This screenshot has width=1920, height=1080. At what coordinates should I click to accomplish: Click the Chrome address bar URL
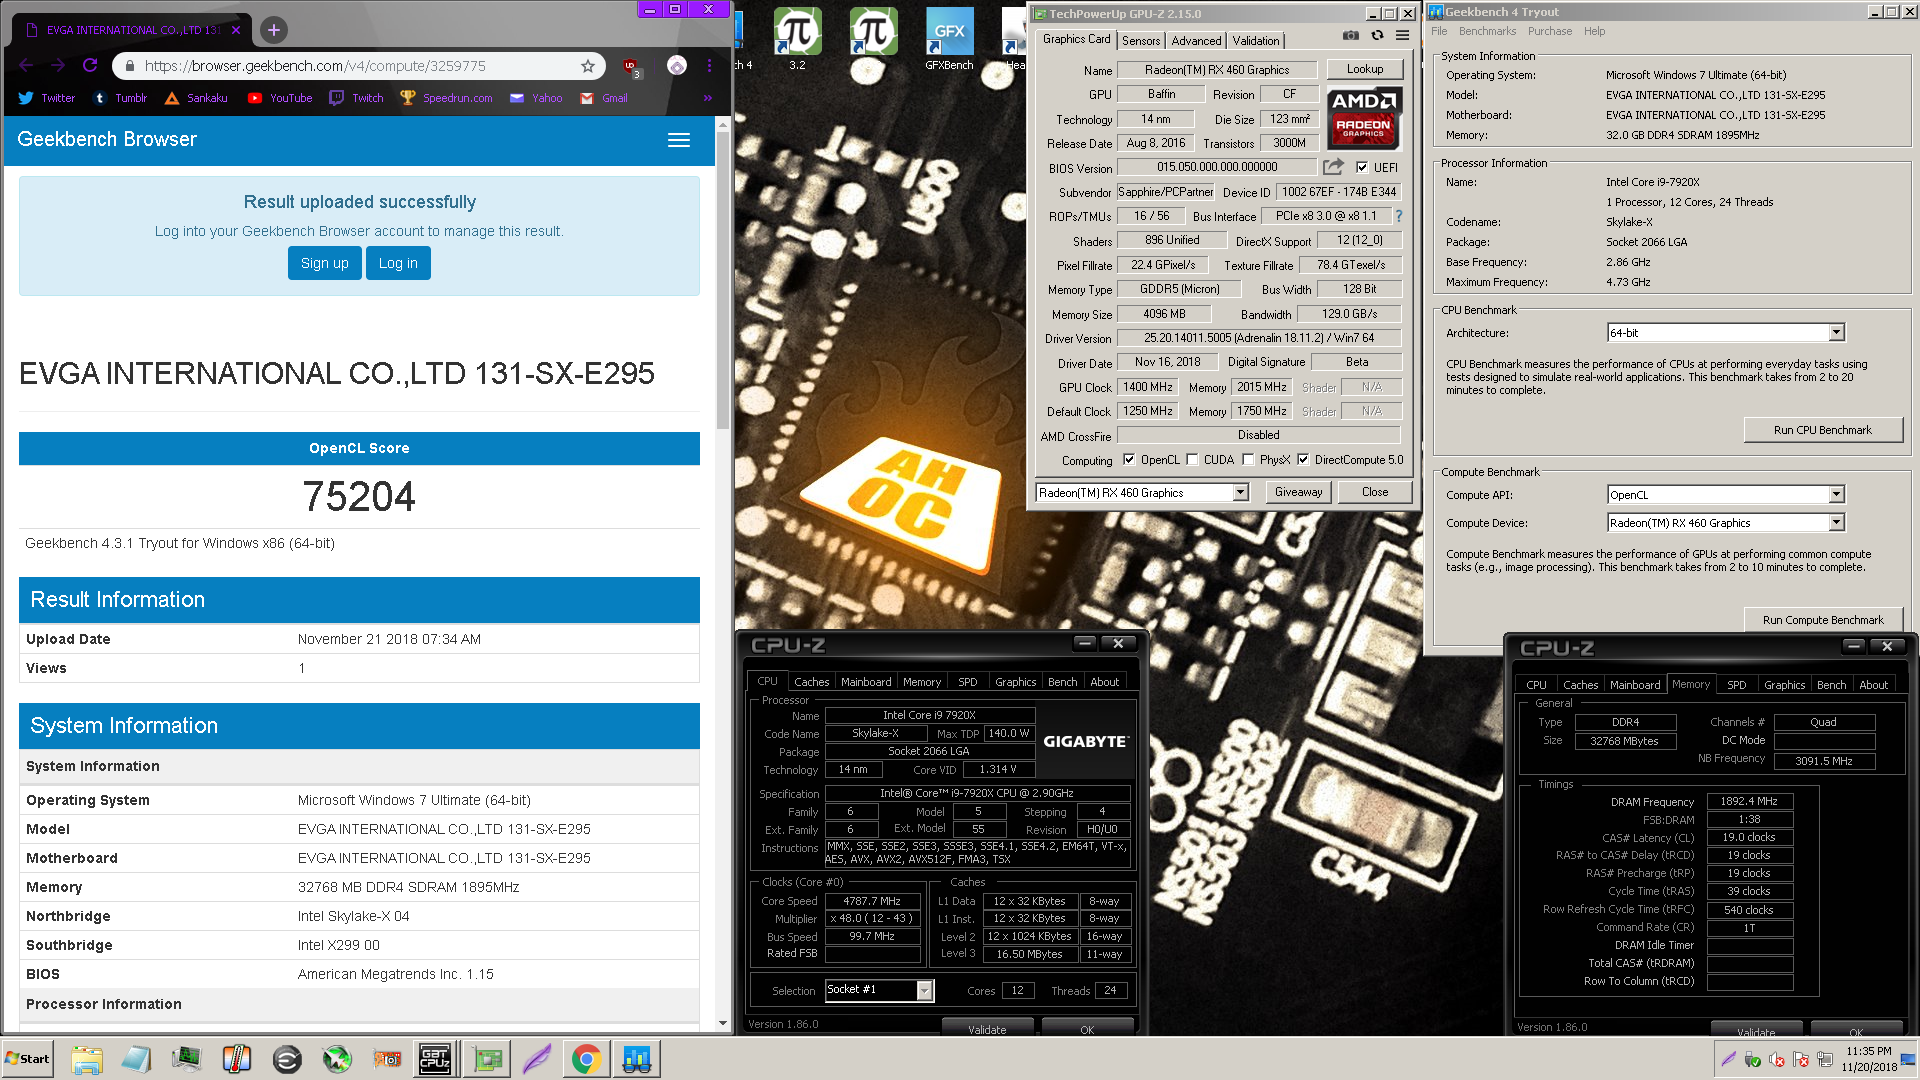point(315,66)
